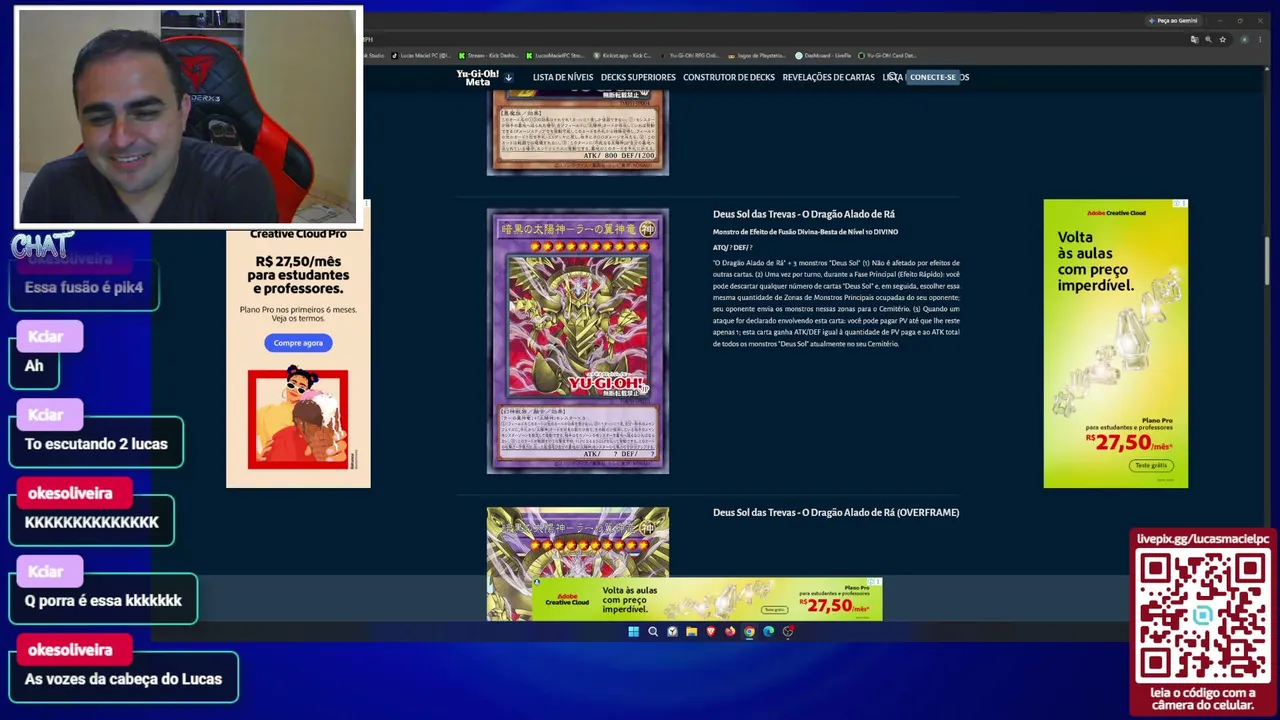Click the 'Monstro de Efeito de Fusão Divina-Besta' card type line

805,232
